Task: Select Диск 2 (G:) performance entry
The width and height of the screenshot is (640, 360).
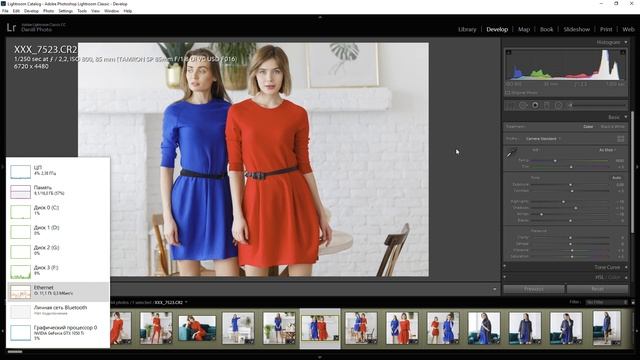Action: [x=58, y=251]
